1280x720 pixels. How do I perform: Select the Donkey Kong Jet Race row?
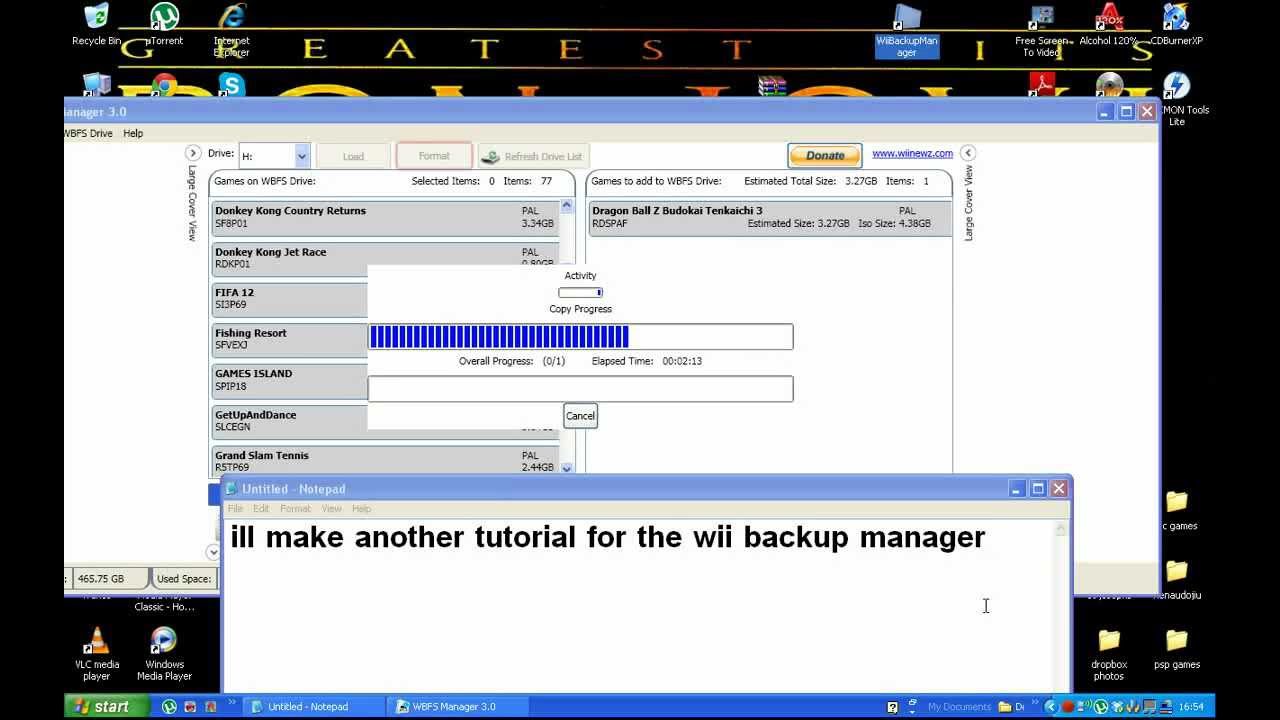coord(384,258)
